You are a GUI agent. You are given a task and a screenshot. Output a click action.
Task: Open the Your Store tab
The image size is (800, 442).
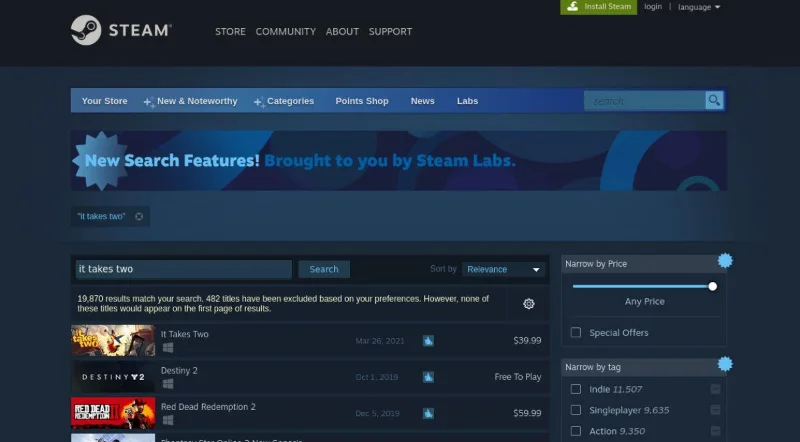105,101
